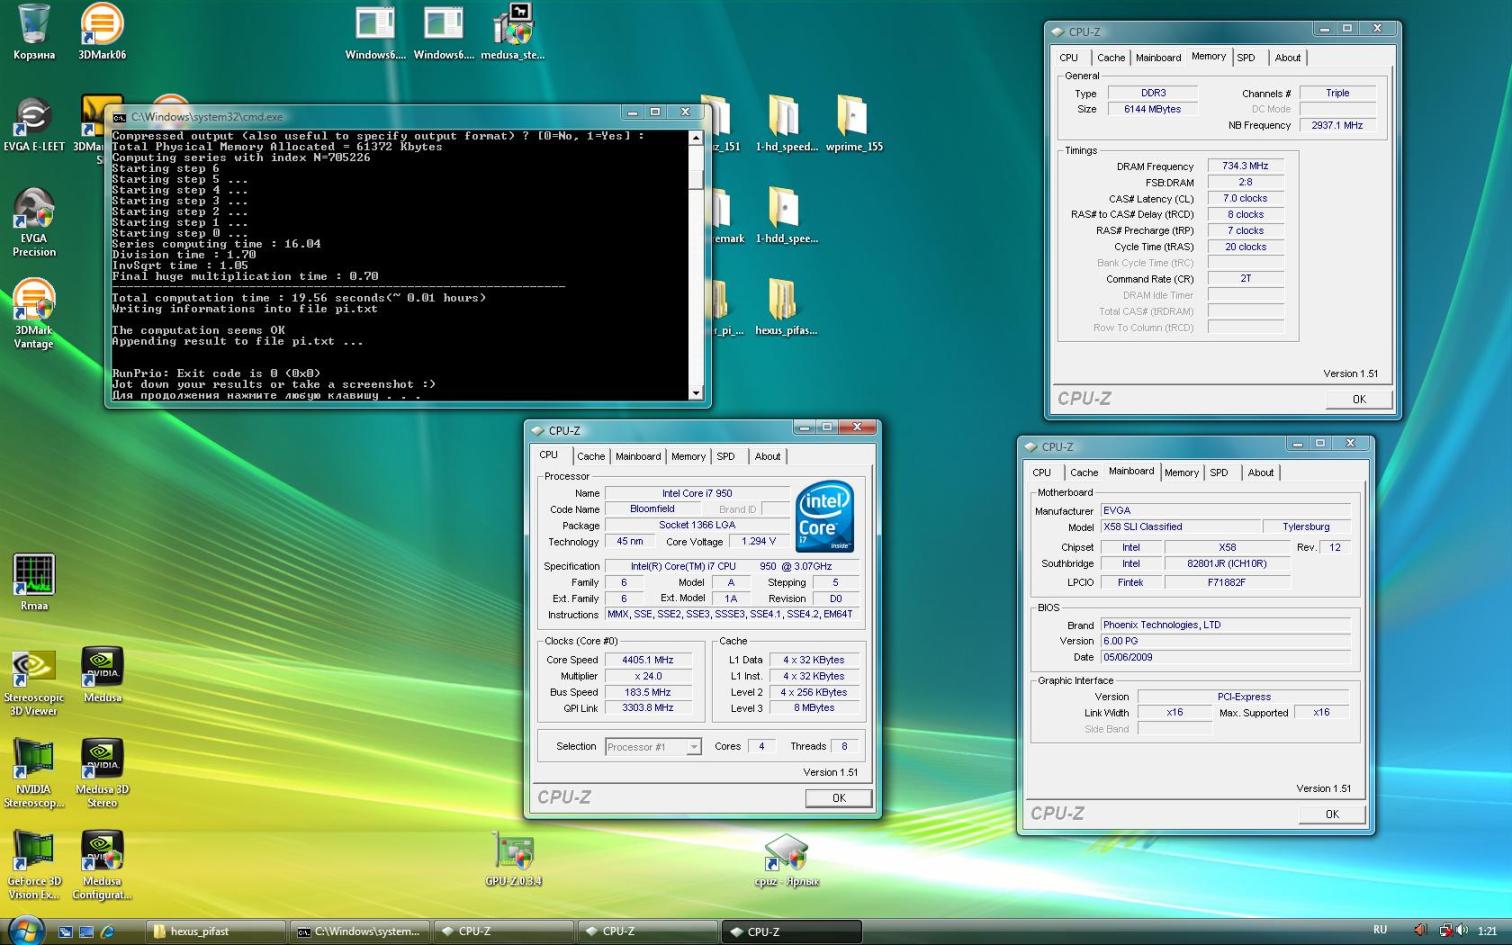Open the NVIDIA Stereoscopic desktop shortcut
This screenshot has height=945, width=1512.
[x=33, y=773]
